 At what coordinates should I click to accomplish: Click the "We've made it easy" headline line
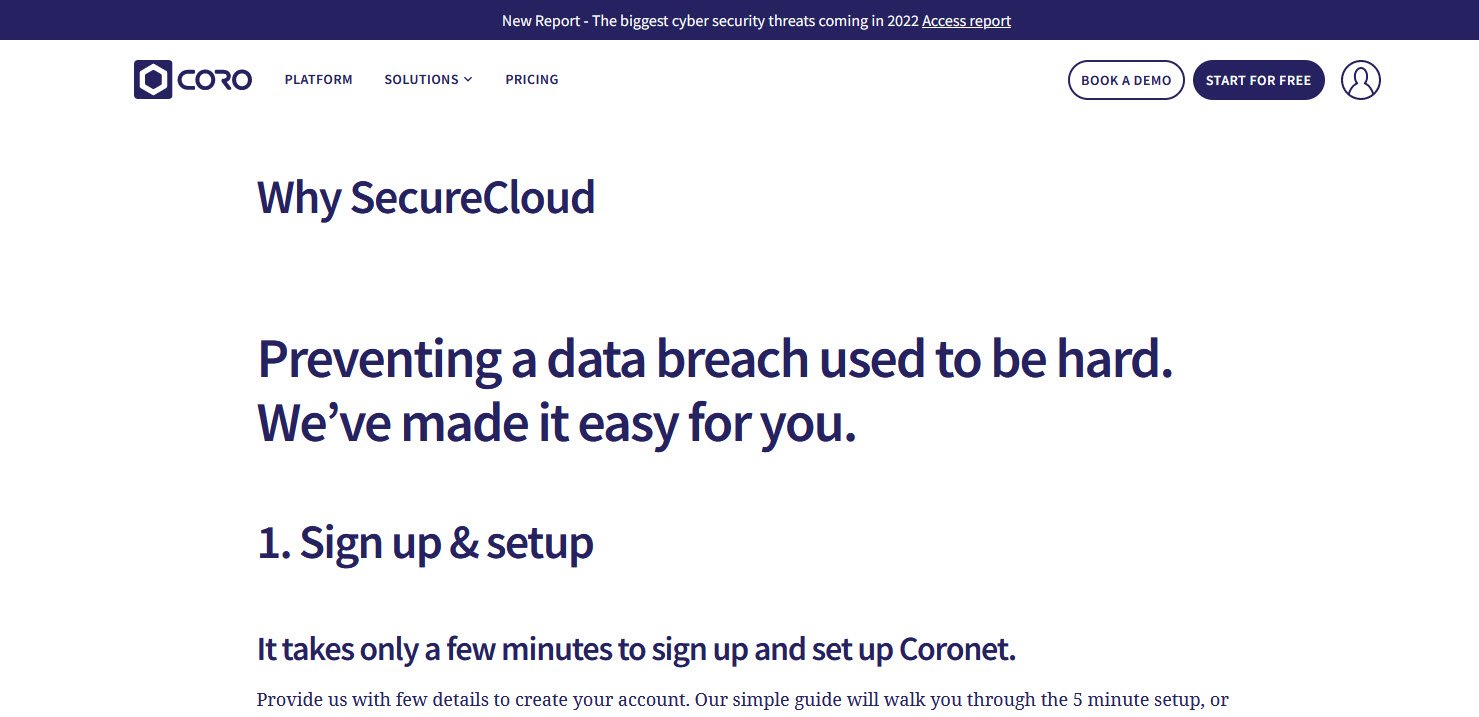click(x=557, y=423)
